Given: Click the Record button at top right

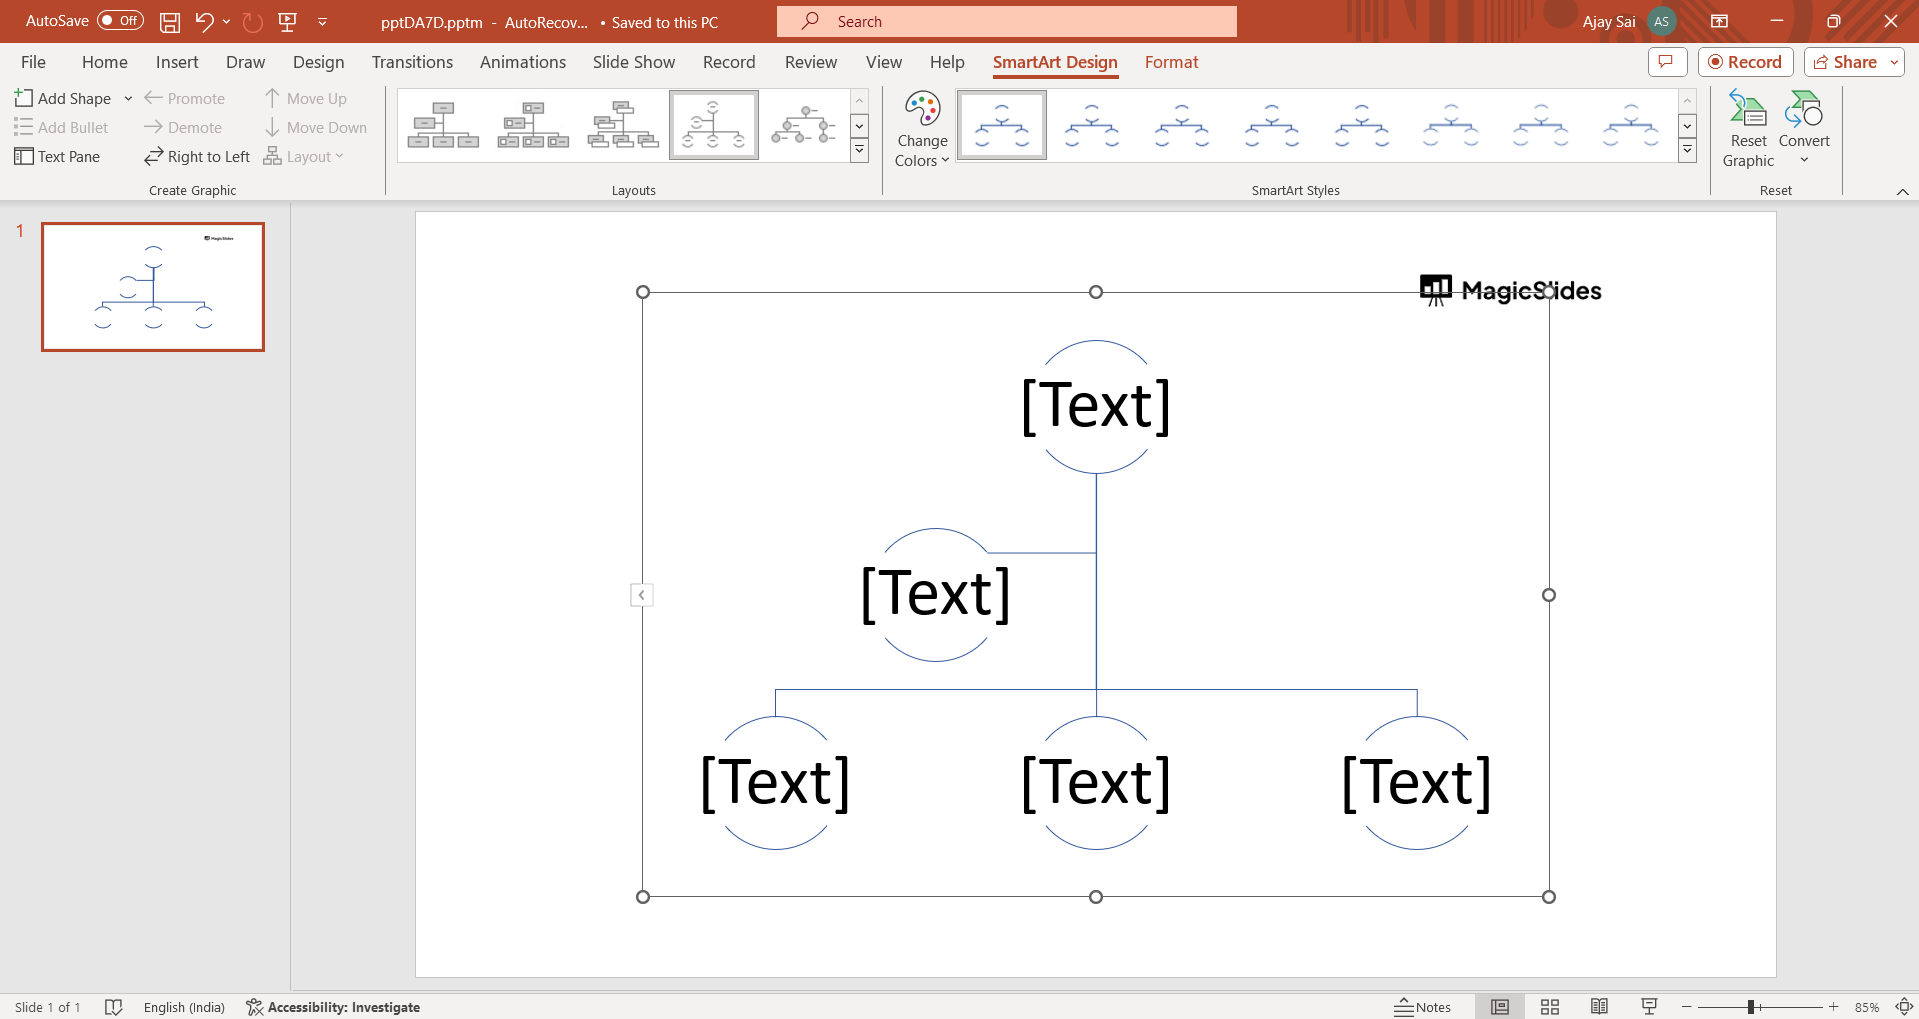Looking at the screenshot, I should pyautogui.click(x=1745, y=62).
